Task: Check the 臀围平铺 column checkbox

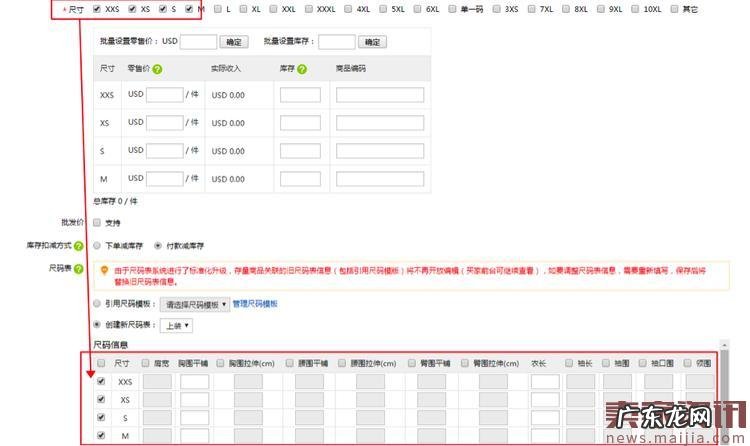Action: pos(411,363)
